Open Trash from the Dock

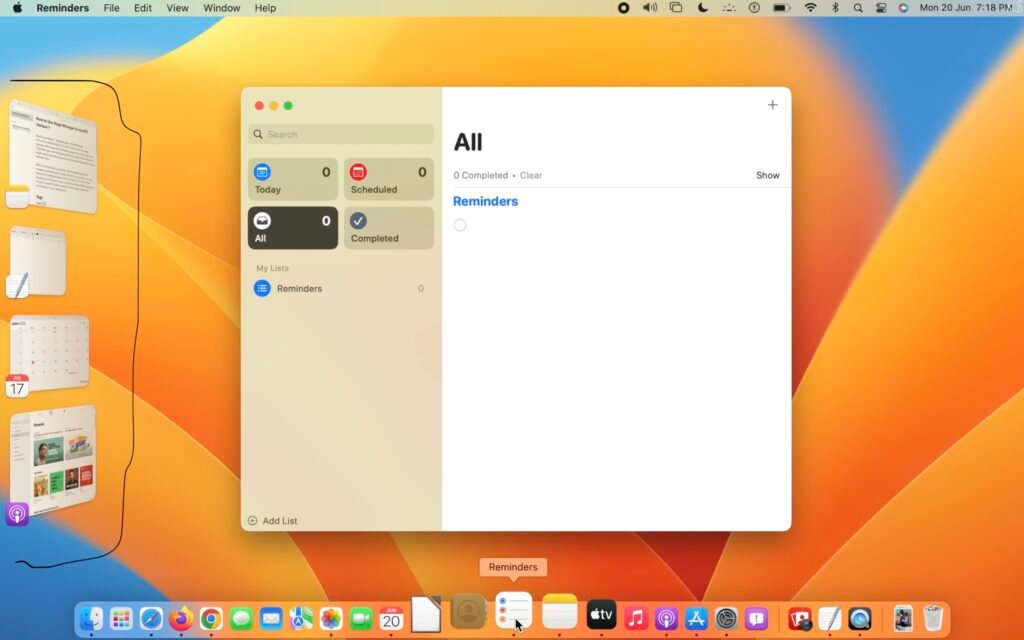coord(933,618)
